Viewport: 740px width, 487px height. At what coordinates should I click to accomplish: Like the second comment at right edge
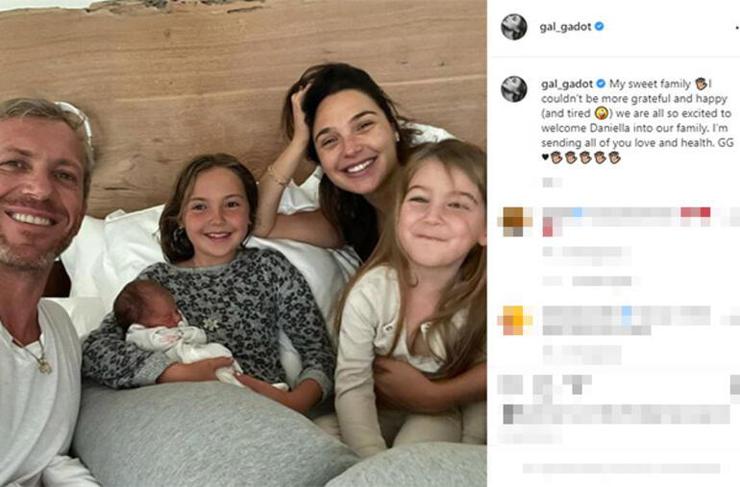[x=732, y=320]
